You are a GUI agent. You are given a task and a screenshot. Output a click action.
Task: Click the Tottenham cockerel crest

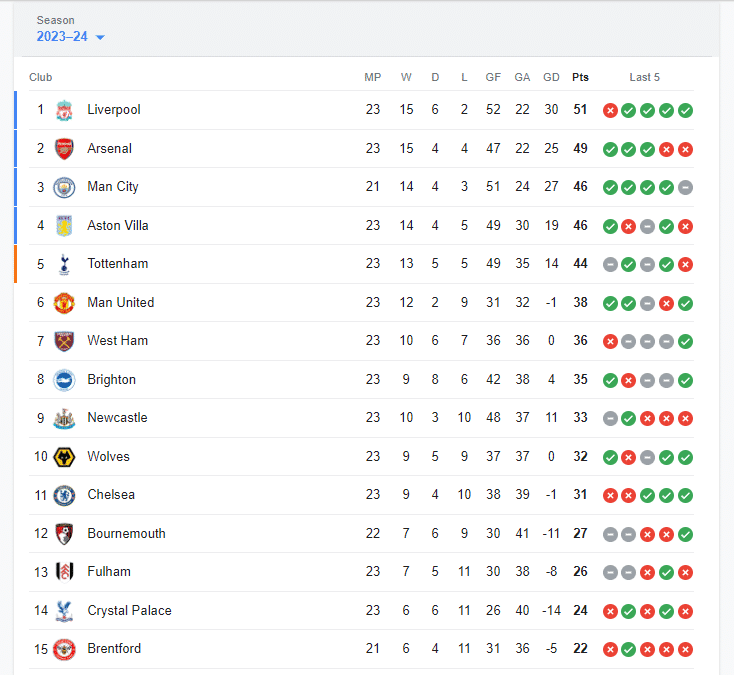(64, 264)
